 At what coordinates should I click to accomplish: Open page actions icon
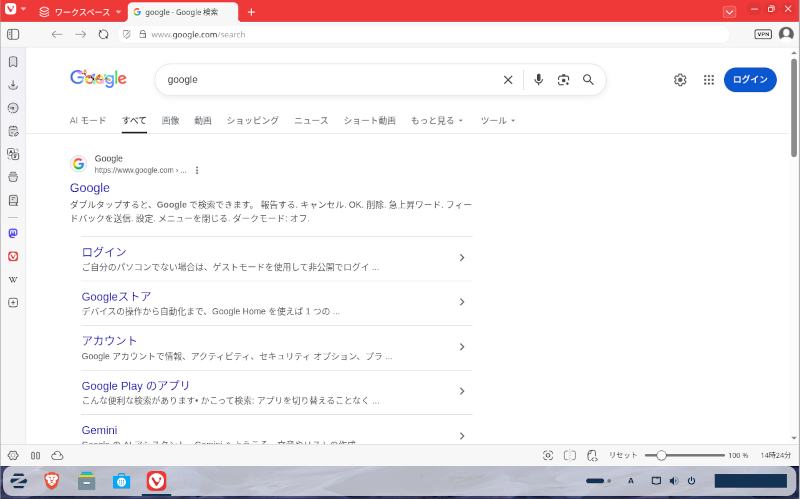pos(592,456)
